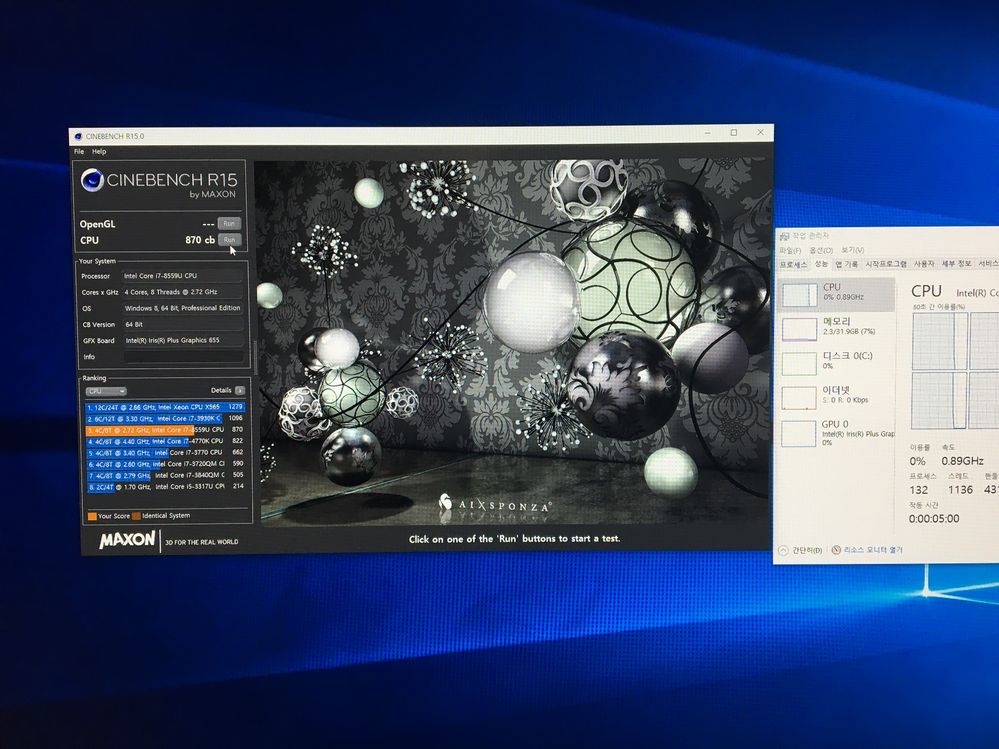Click the uptime value 0:00:05:00
Image resolution: width=999 pixels, height=749 pixels.
click(x=933, y=519)
